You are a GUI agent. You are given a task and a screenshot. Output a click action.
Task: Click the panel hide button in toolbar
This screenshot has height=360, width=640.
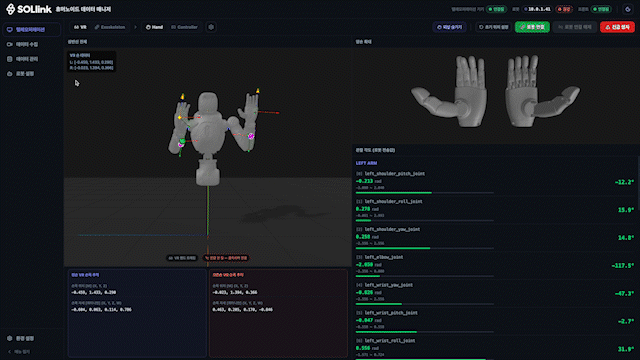pyautogui.click(x=449, y=27)
